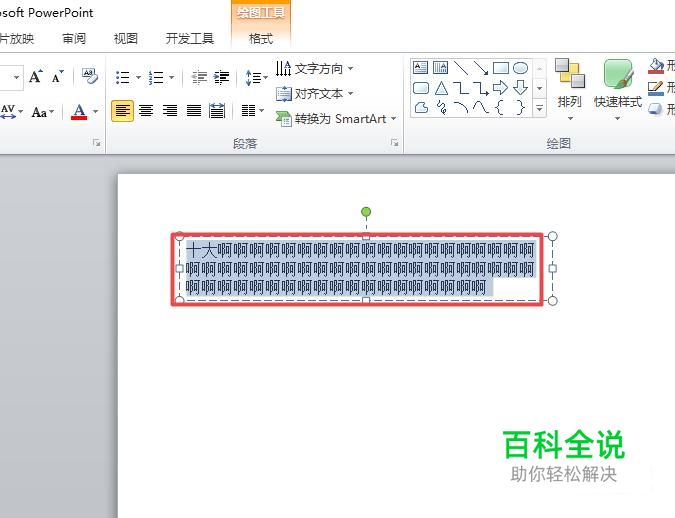Viewport: 675px width, 518px height.
Task: Select the freeform shape tool
Action: pos(421,107)
